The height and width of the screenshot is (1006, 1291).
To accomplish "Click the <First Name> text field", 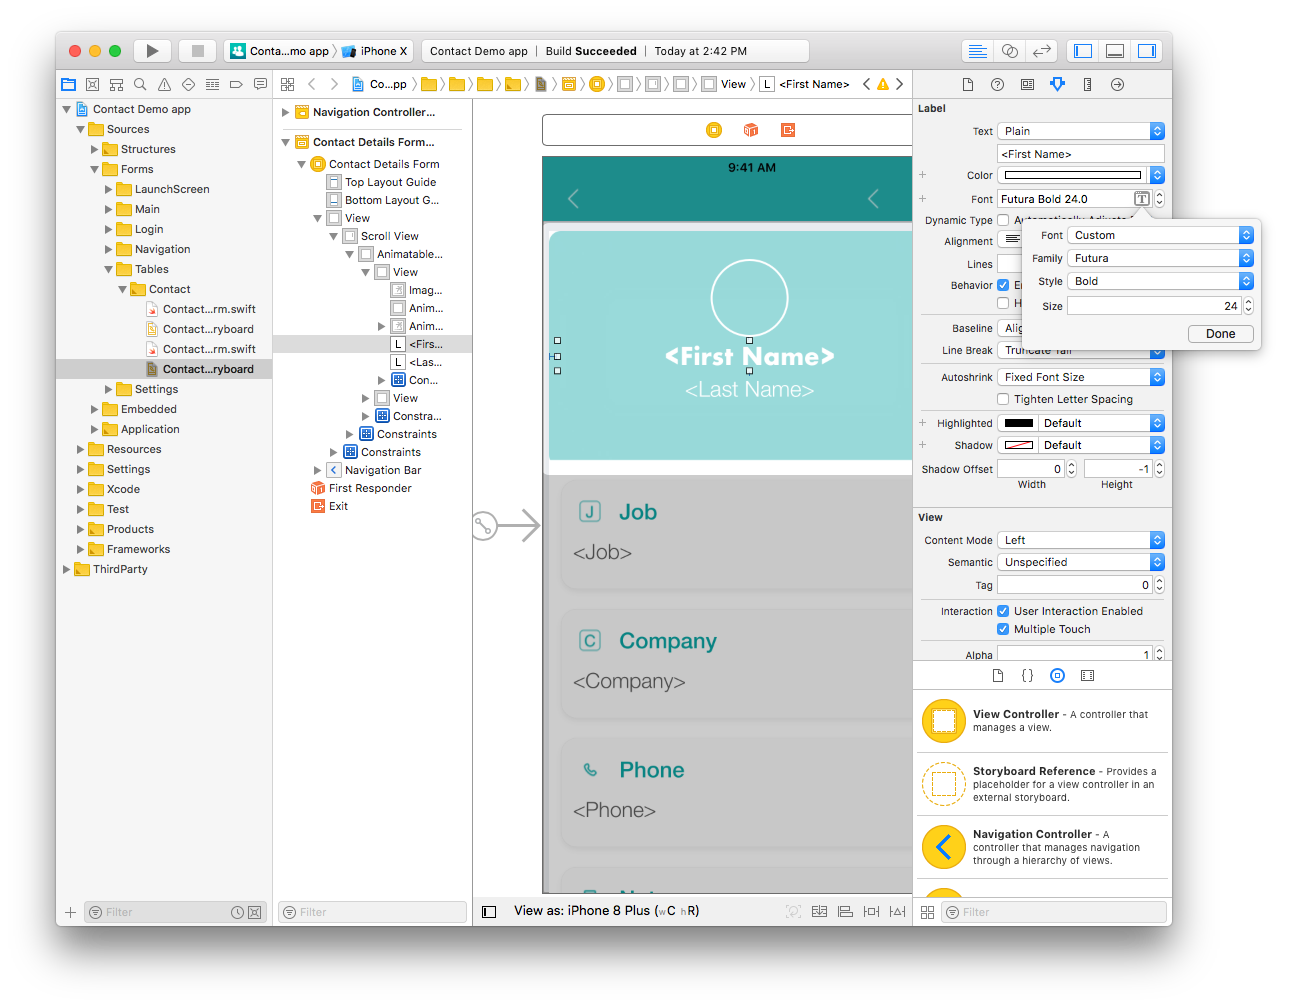I will pos(1081,154).
